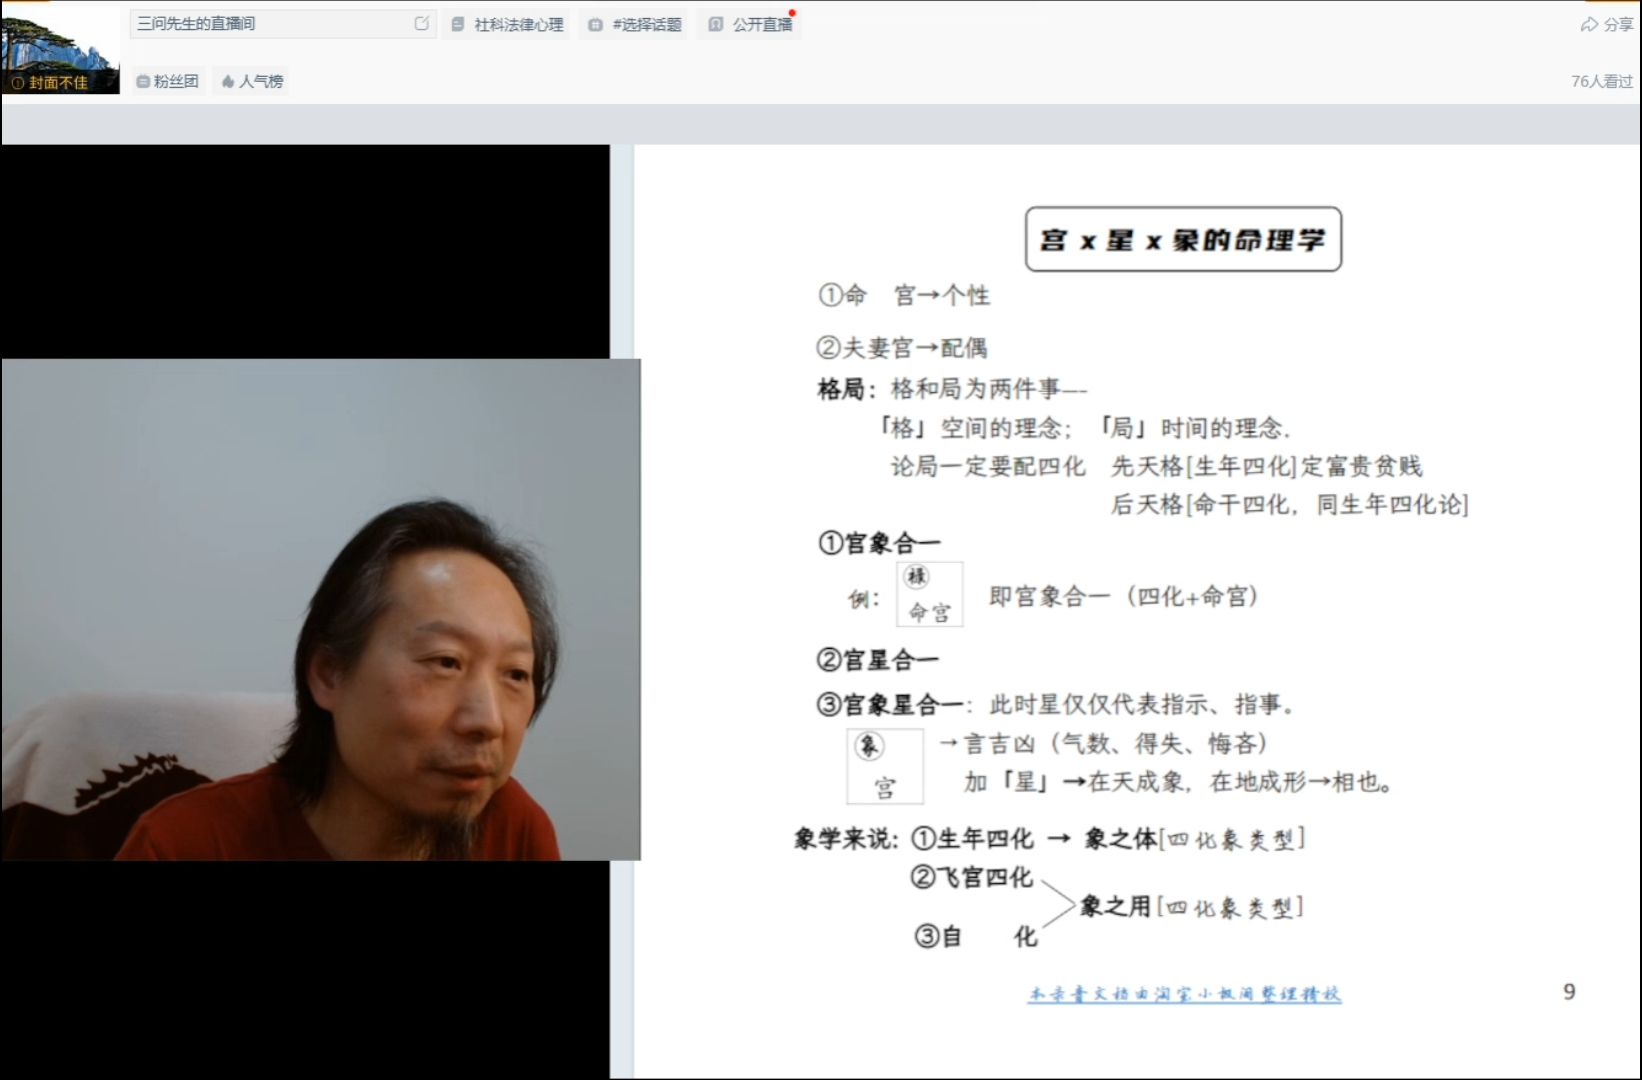
Task: Open the 社科法律心理 category selector
Action: (x=508, y=24)
